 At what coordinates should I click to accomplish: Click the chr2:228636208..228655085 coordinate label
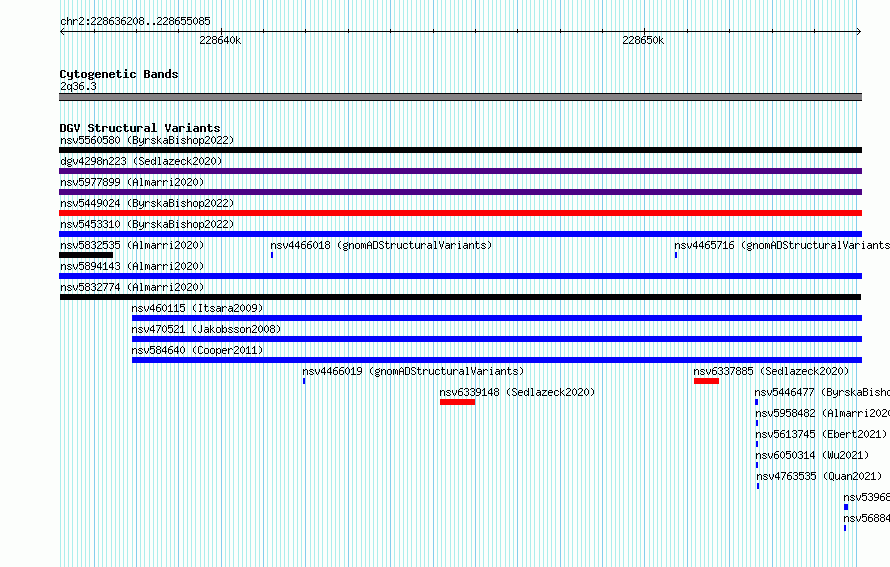click(x=136, y=21)
